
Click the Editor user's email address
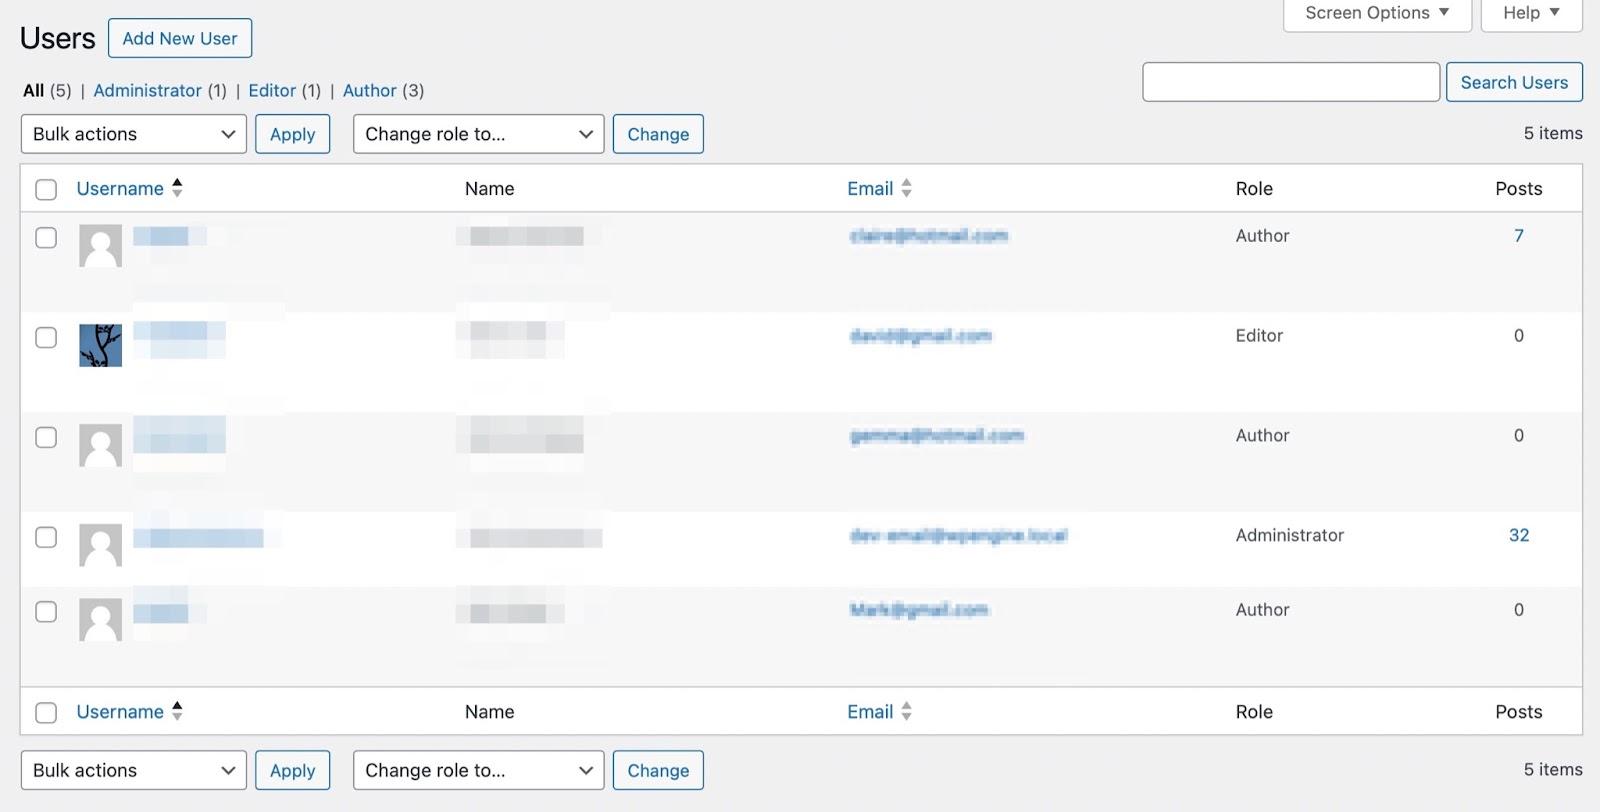click(920, 335)
